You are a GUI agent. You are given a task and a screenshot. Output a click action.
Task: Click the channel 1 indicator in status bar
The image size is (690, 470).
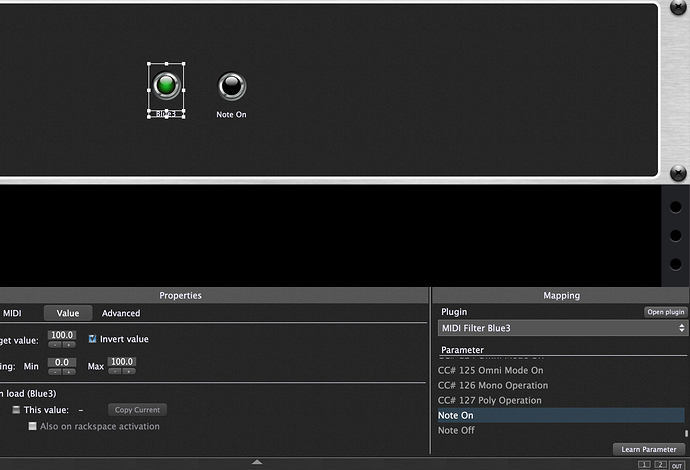pyautogui.click(x=644, y=465)
